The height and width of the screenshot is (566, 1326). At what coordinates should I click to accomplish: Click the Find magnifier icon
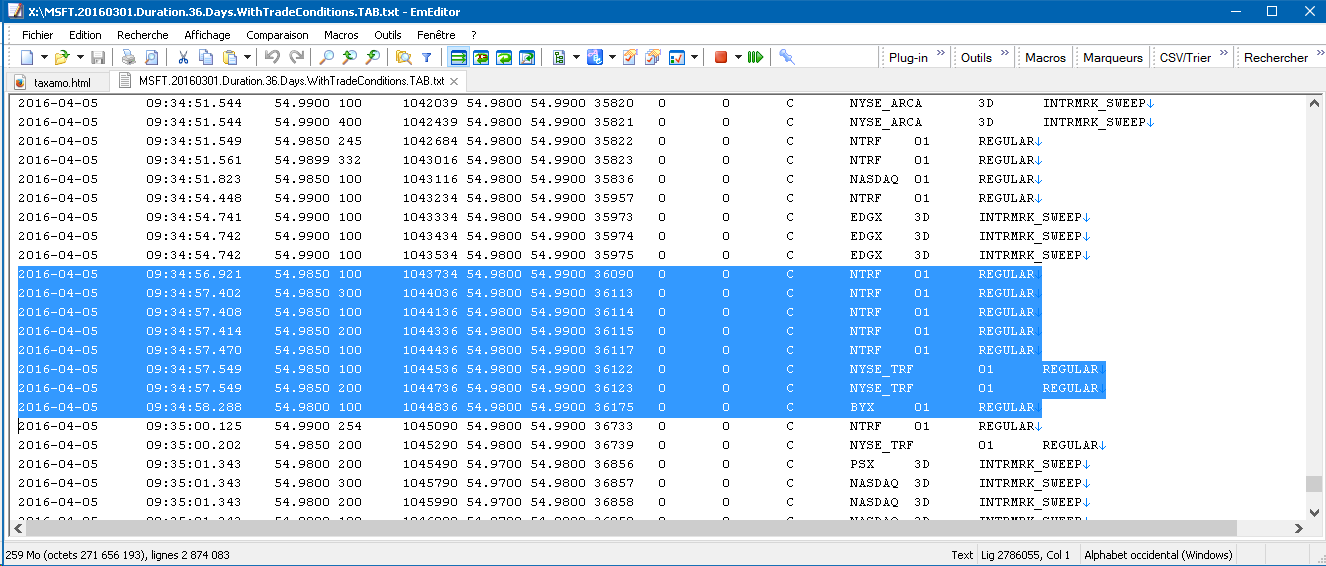[x=326, y=57]
